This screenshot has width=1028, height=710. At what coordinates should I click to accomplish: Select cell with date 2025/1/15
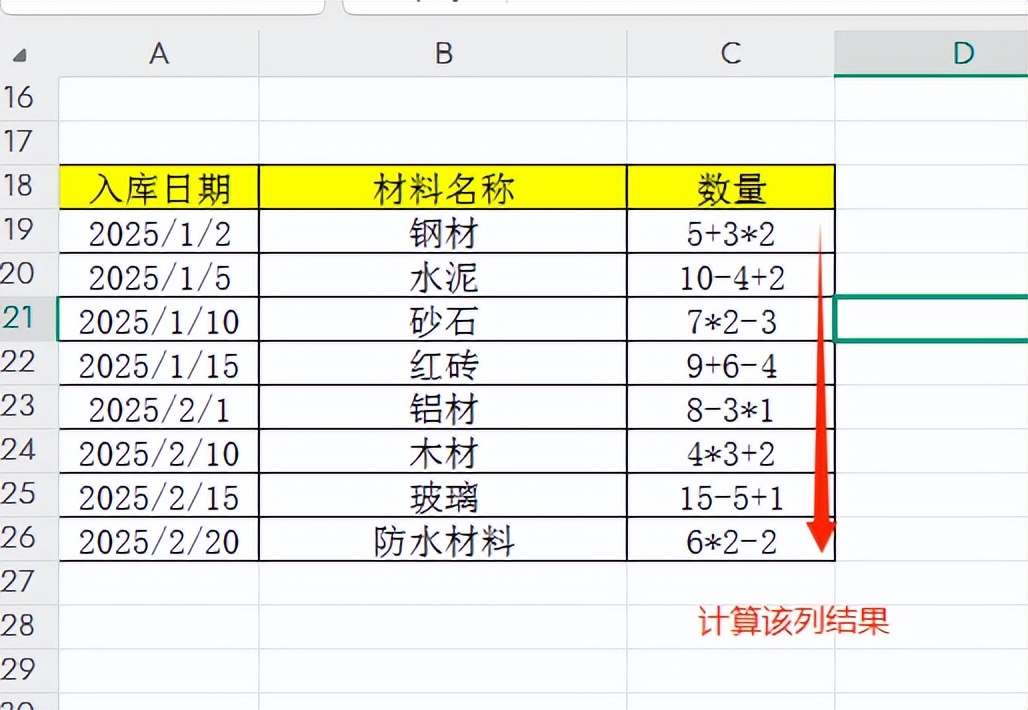159,363
